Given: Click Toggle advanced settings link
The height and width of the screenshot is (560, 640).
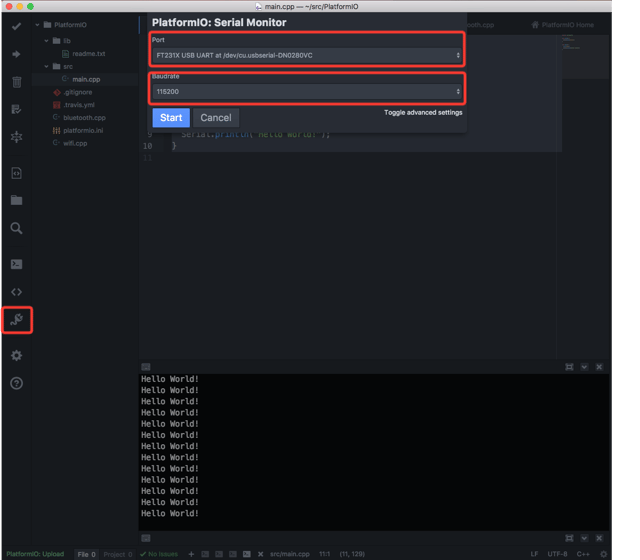Looking at the screenshot, I should [423, 113].
